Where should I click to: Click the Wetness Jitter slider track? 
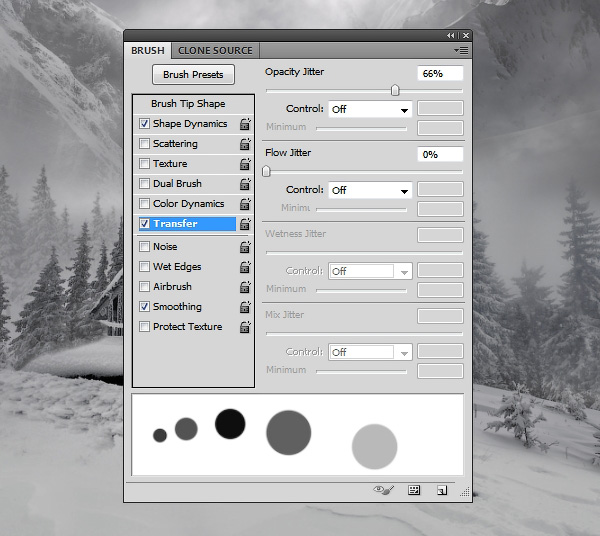point(364,253)
